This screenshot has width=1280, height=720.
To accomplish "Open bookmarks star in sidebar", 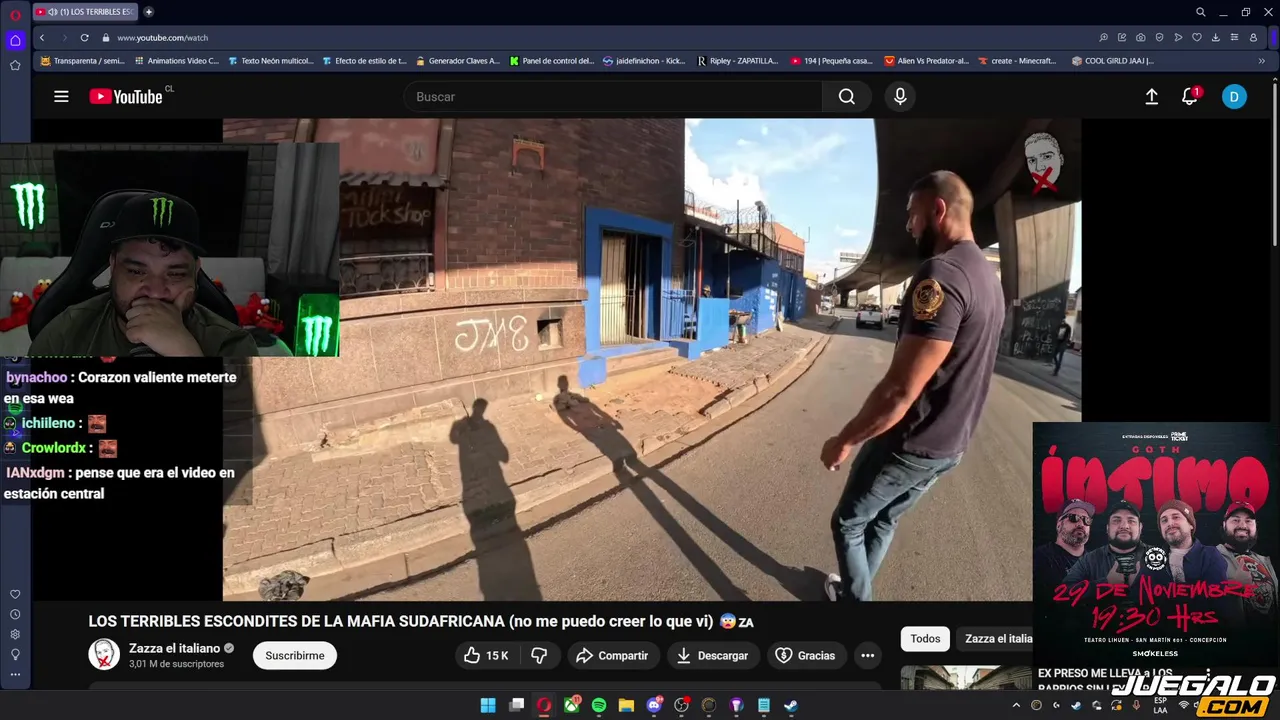I will (x=15, y=66).
